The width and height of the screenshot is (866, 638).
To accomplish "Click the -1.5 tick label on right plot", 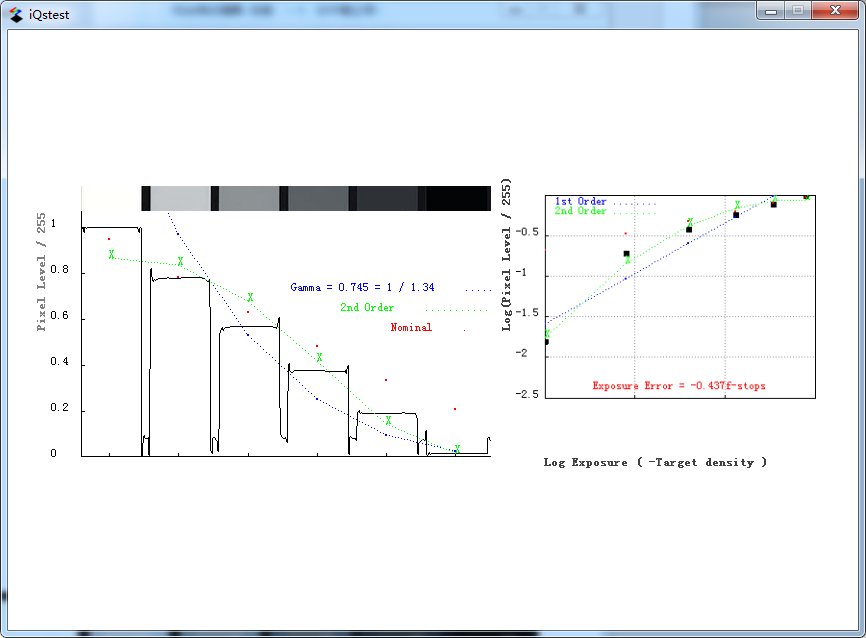I will [x=527, y=313].
